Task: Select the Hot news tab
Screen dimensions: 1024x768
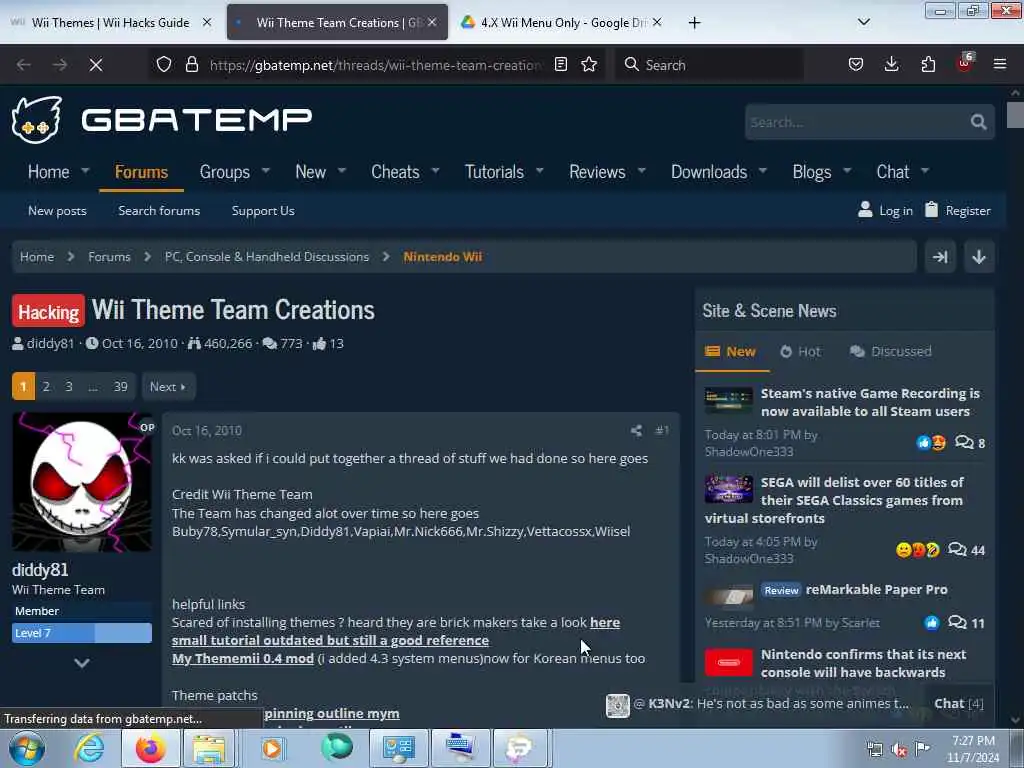Action: 800,351
